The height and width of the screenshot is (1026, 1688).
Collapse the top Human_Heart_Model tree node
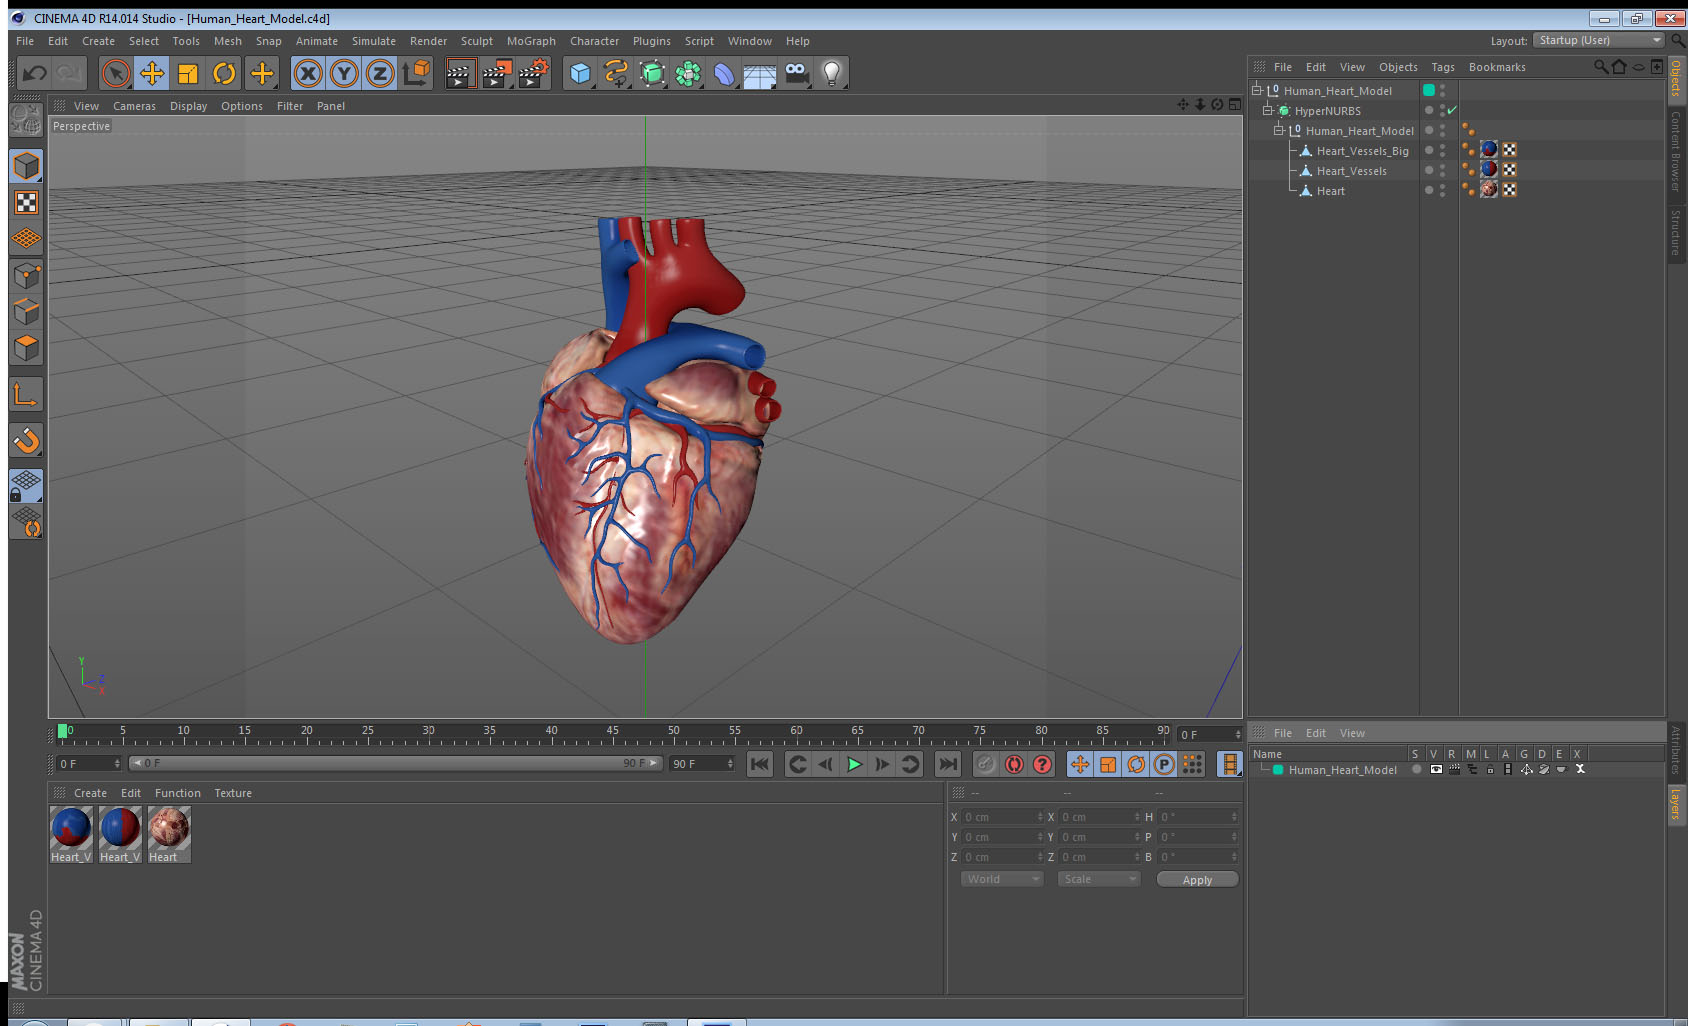point(1257,90)
